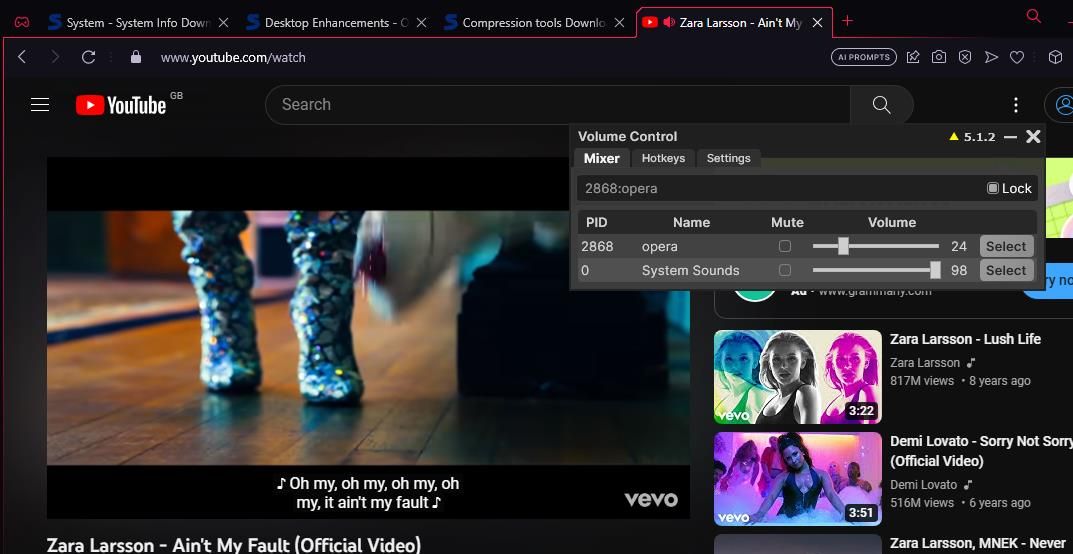Viewport: 1073px width, 554px height.
Task: Open the Settings tab in Volume Control
Action: [x=728, y=158]
